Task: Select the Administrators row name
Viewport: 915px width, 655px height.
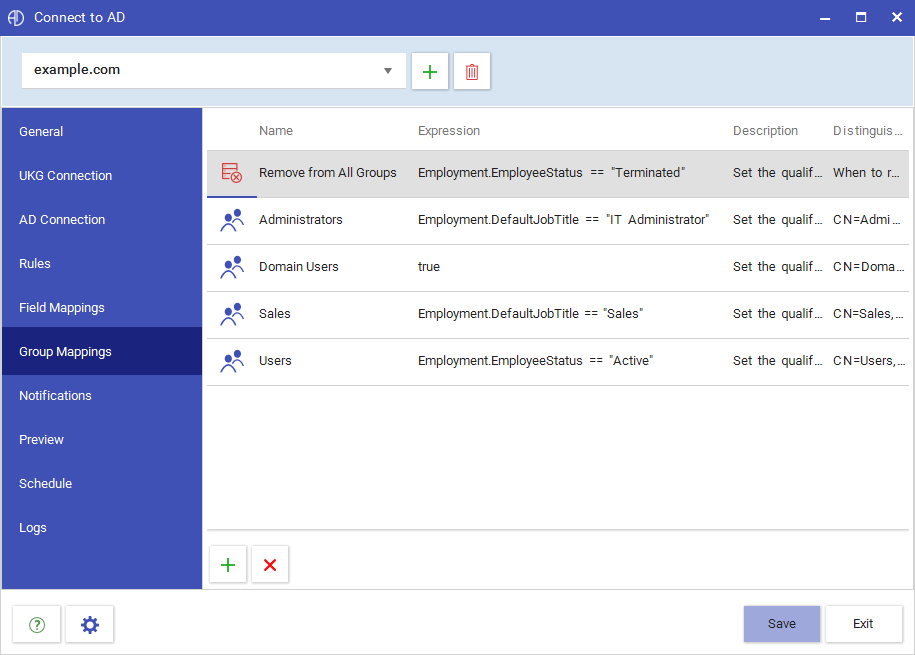Action: pos(301,220)
